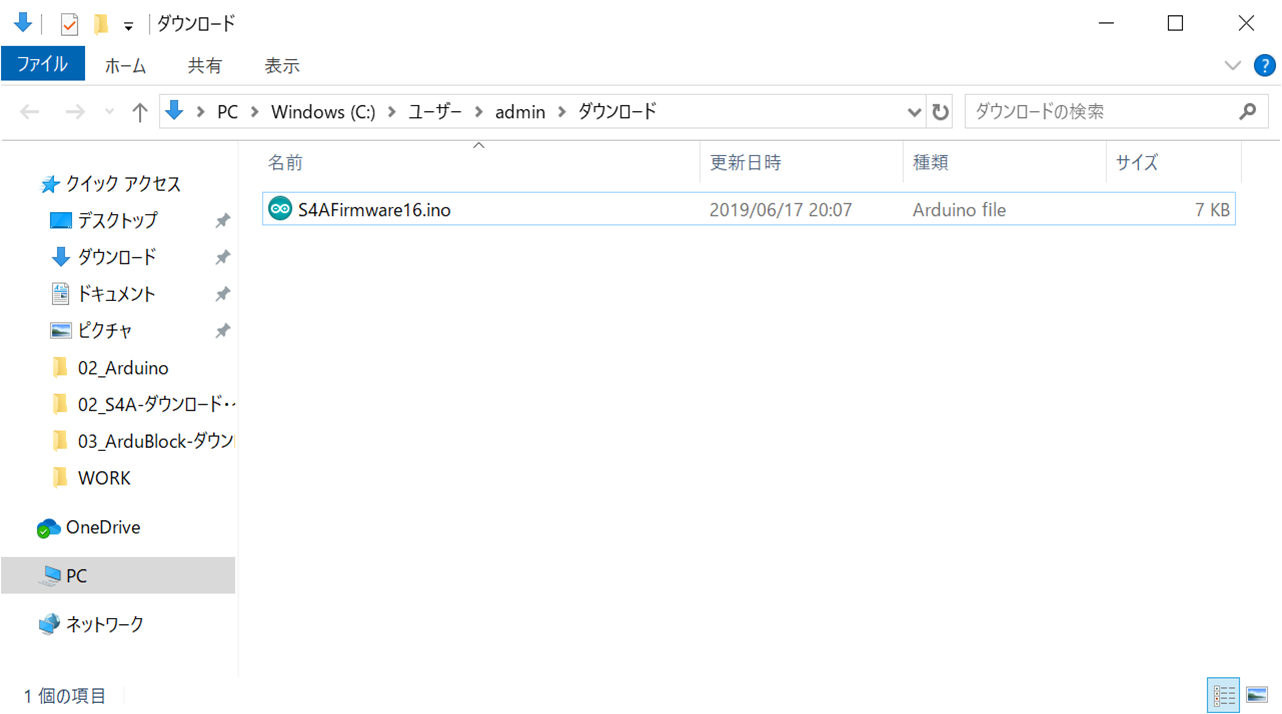The image size is (1282, 714).
Task: Select the Arduino icon beside S4AFirmware16.ino
Action: [279, 209]
